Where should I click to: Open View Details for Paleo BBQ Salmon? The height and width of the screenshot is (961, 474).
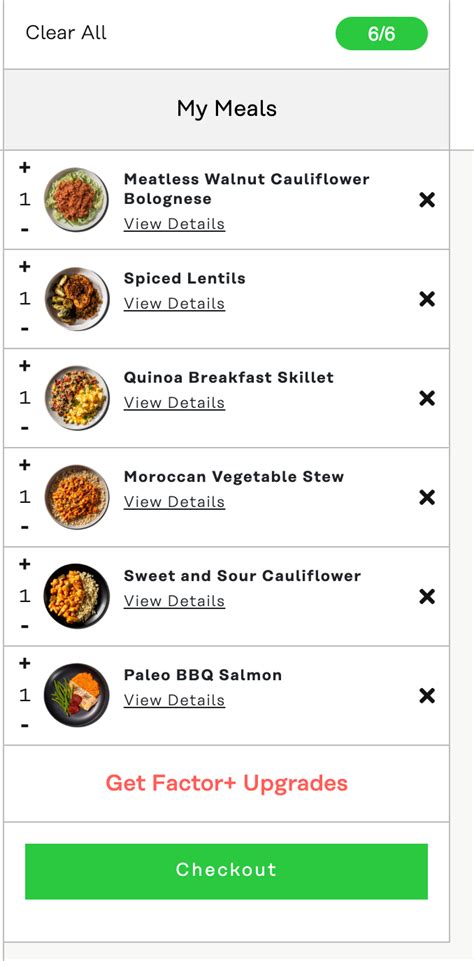click(174, 701)
